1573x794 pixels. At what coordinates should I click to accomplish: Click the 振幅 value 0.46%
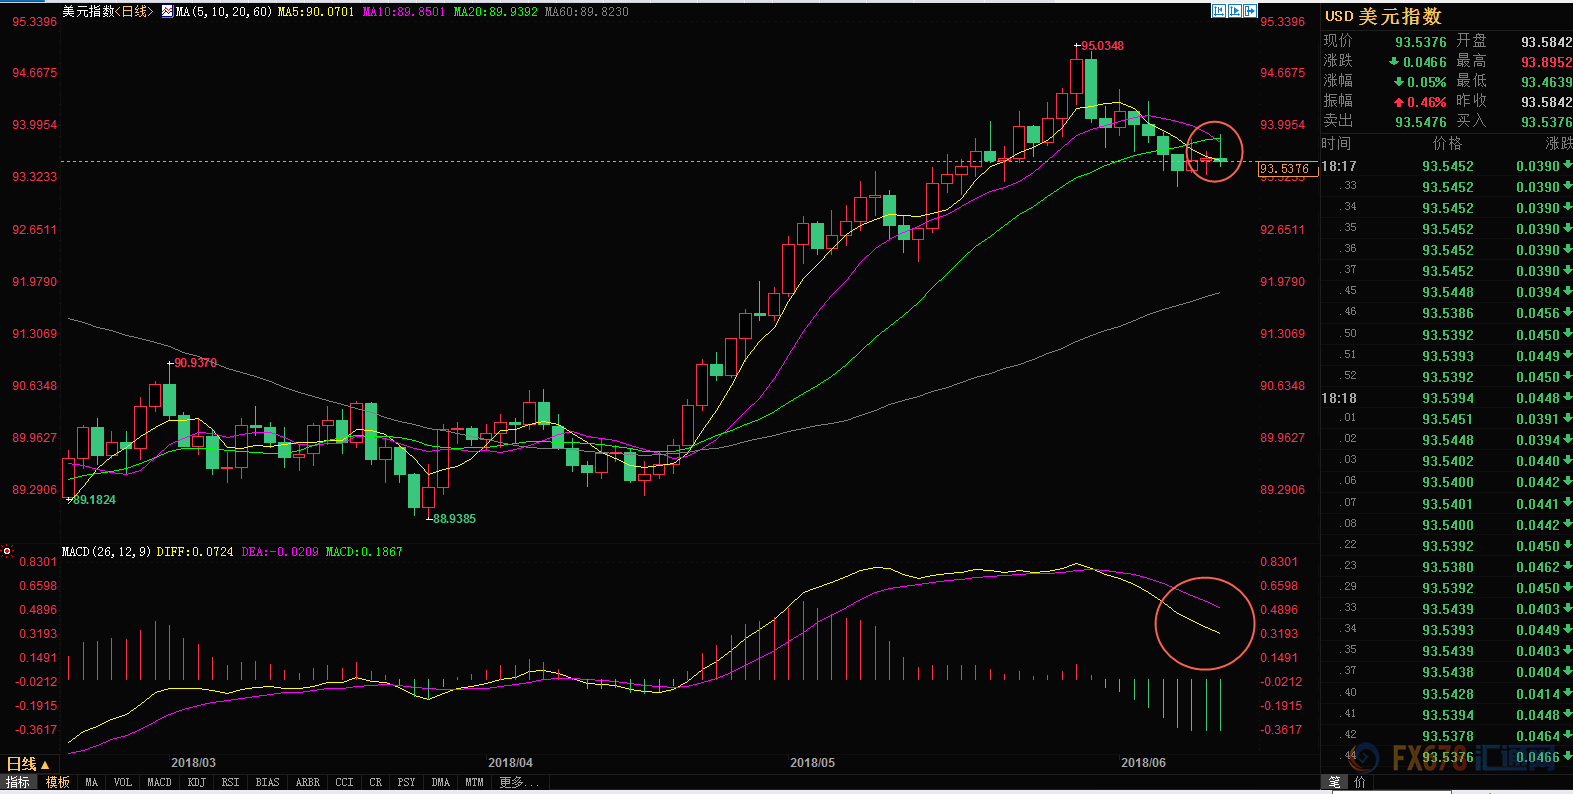pyautogui.click(x=1427, y=102)
